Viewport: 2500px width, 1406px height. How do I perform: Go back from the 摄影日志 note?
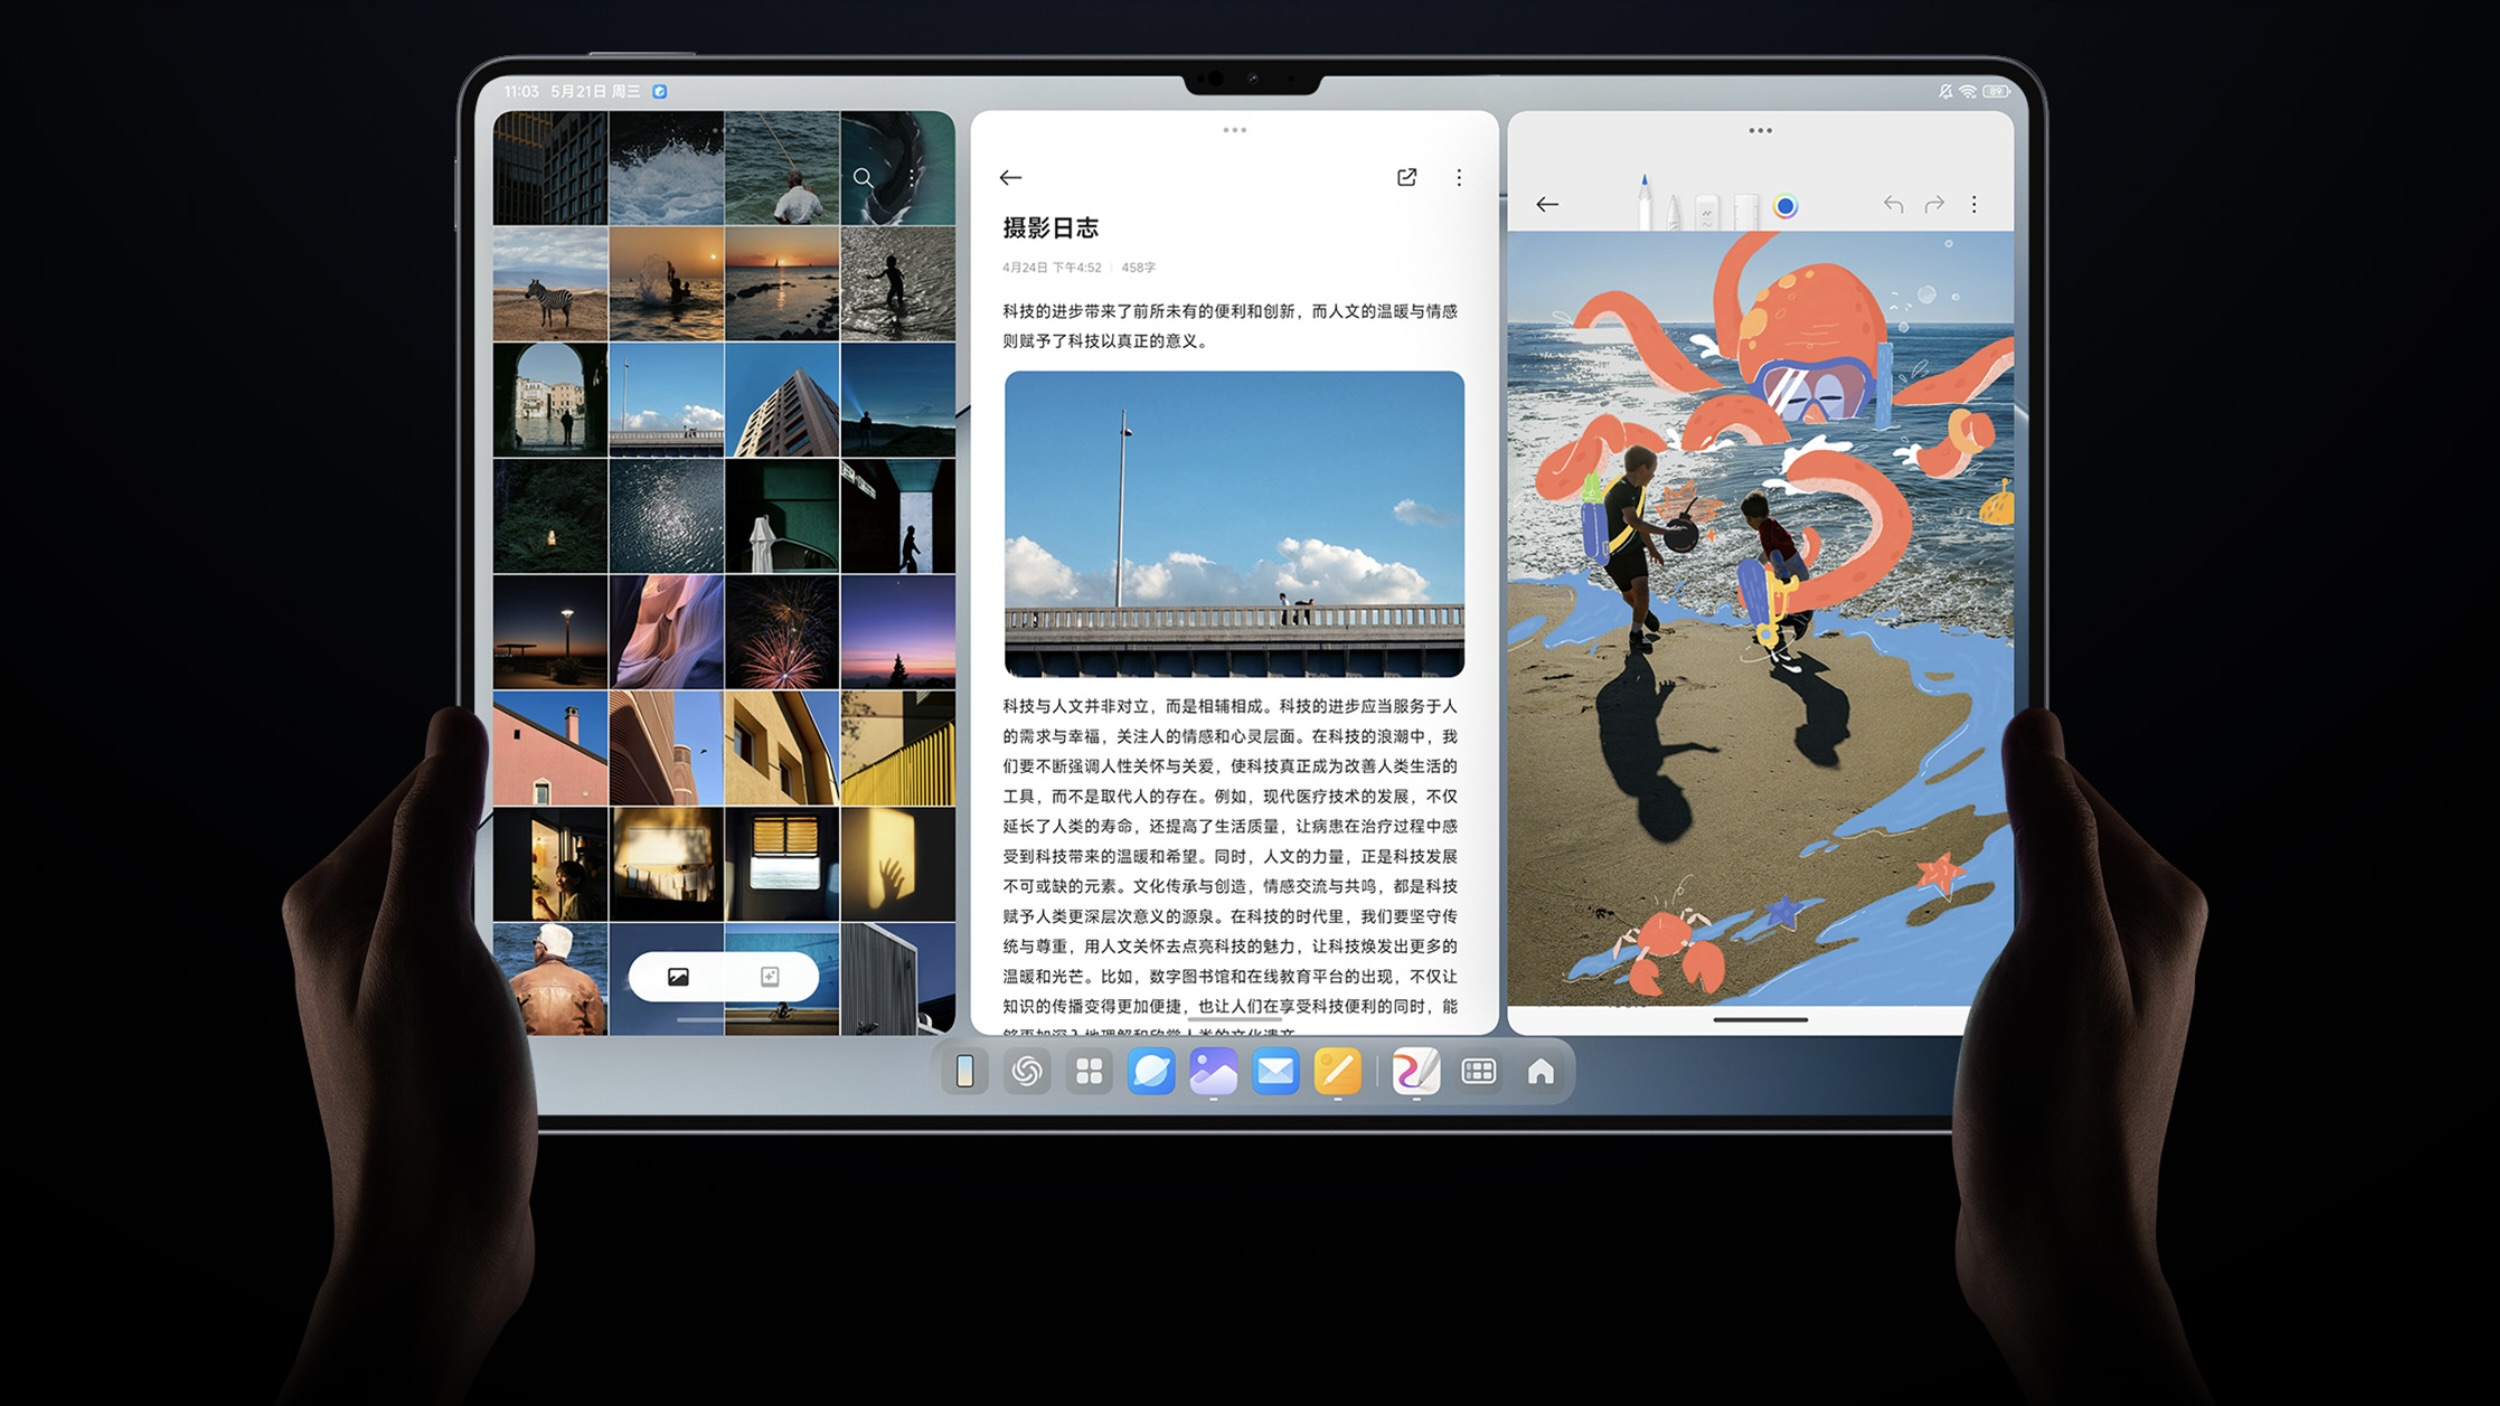[1010, 177]
